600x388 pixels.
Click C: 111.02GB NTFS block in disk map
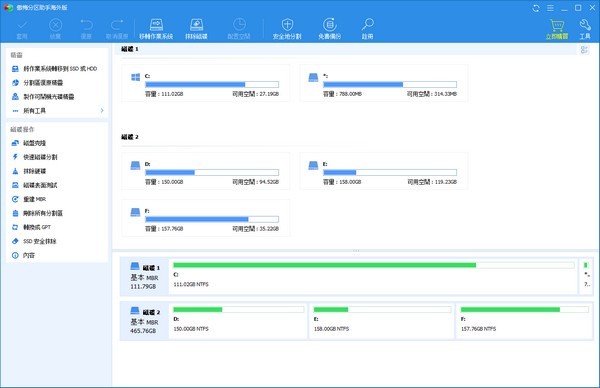pos(373,276)
